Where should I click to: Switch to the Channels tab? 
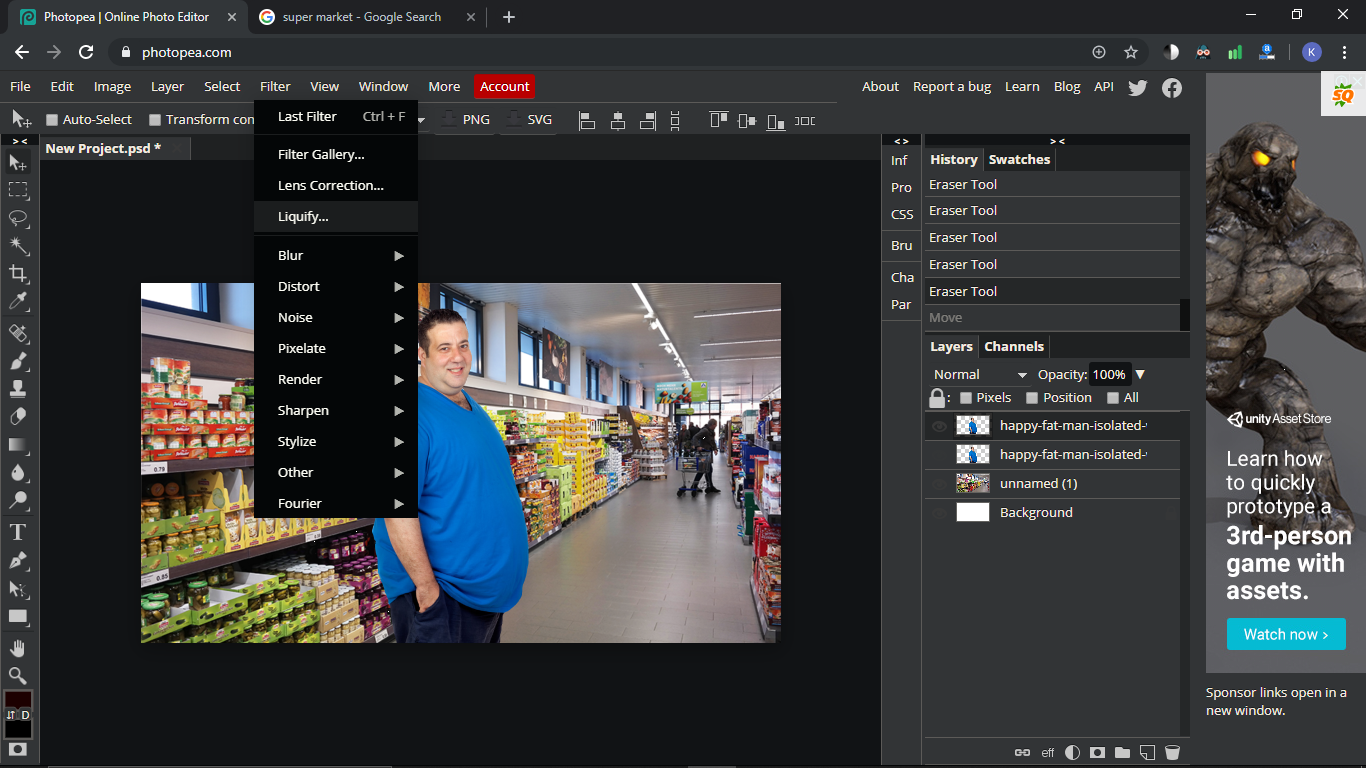[1014, 347]
